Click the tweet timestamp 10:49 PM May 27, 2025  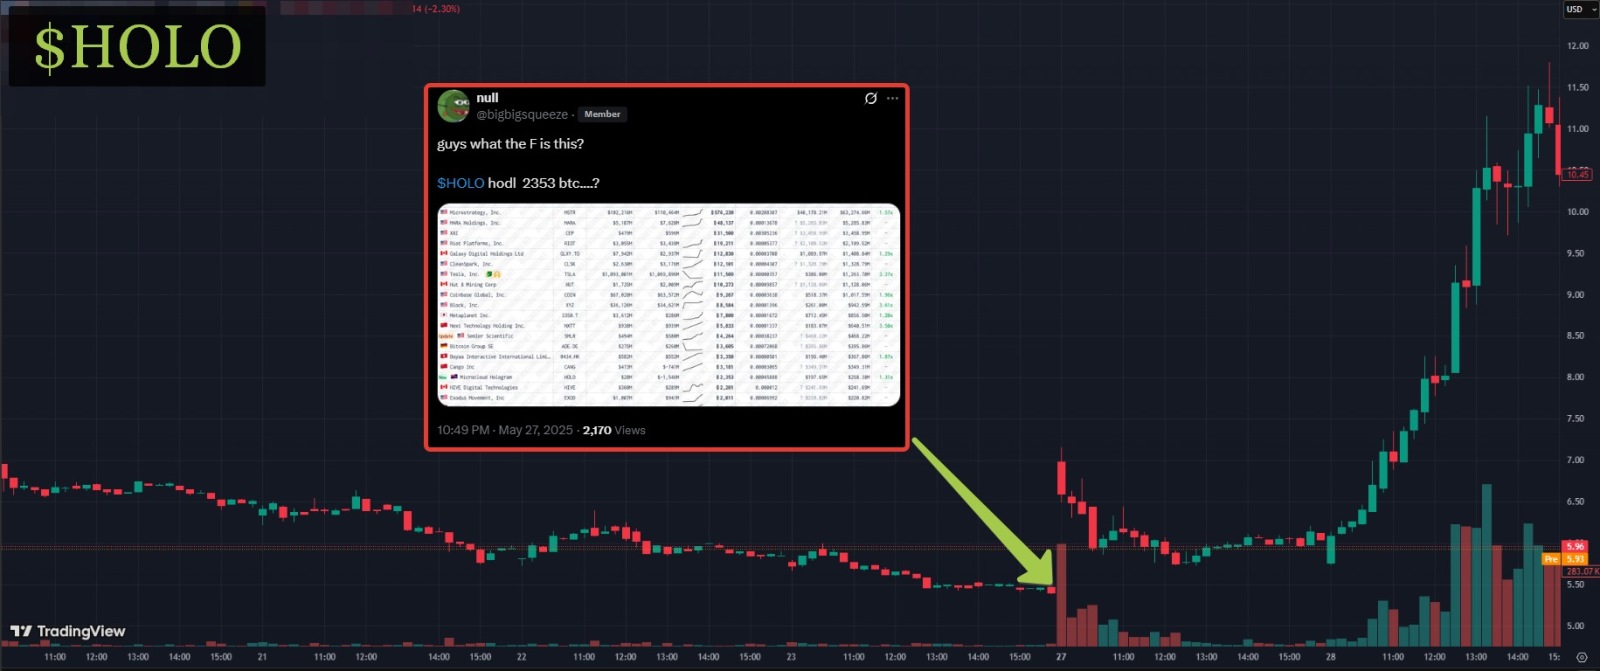[505, 430]
